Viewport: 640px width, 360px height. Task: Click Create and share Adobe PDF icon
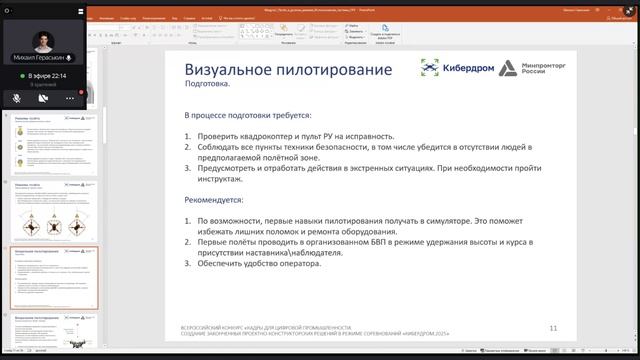coord(385,31)
